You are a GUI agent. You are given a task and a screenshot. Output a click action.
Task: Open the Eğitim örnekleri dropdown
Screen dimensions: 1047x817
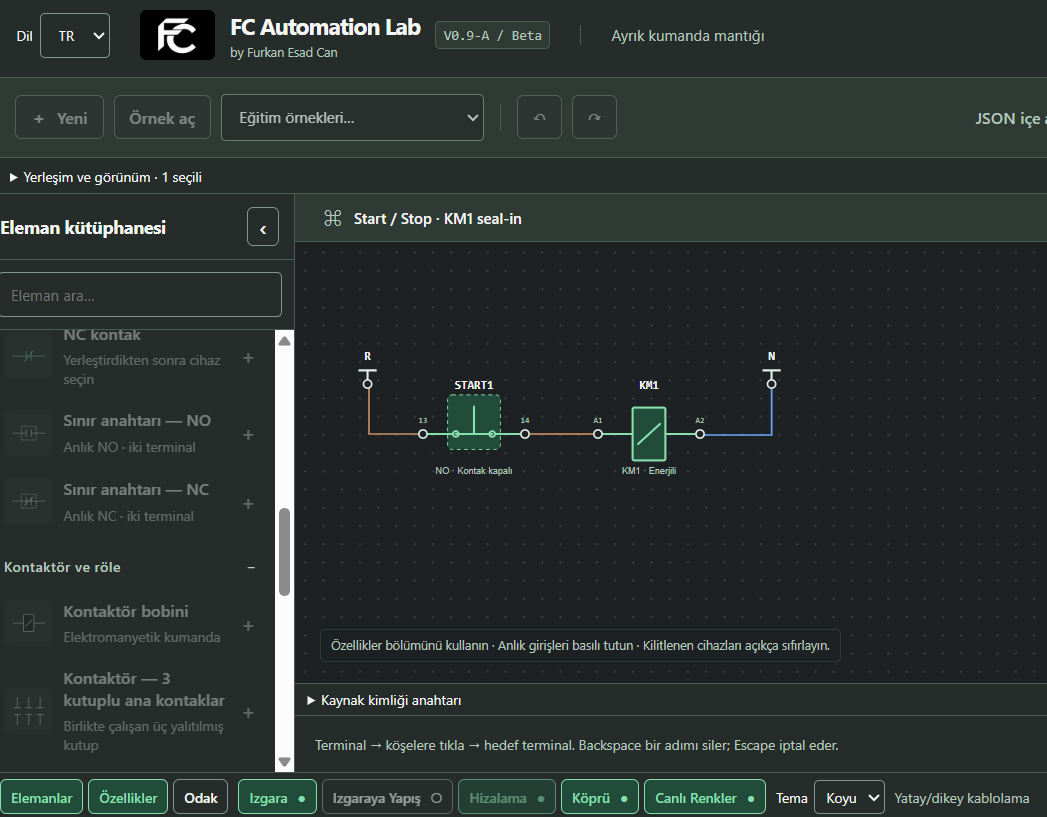coord(353,117)
